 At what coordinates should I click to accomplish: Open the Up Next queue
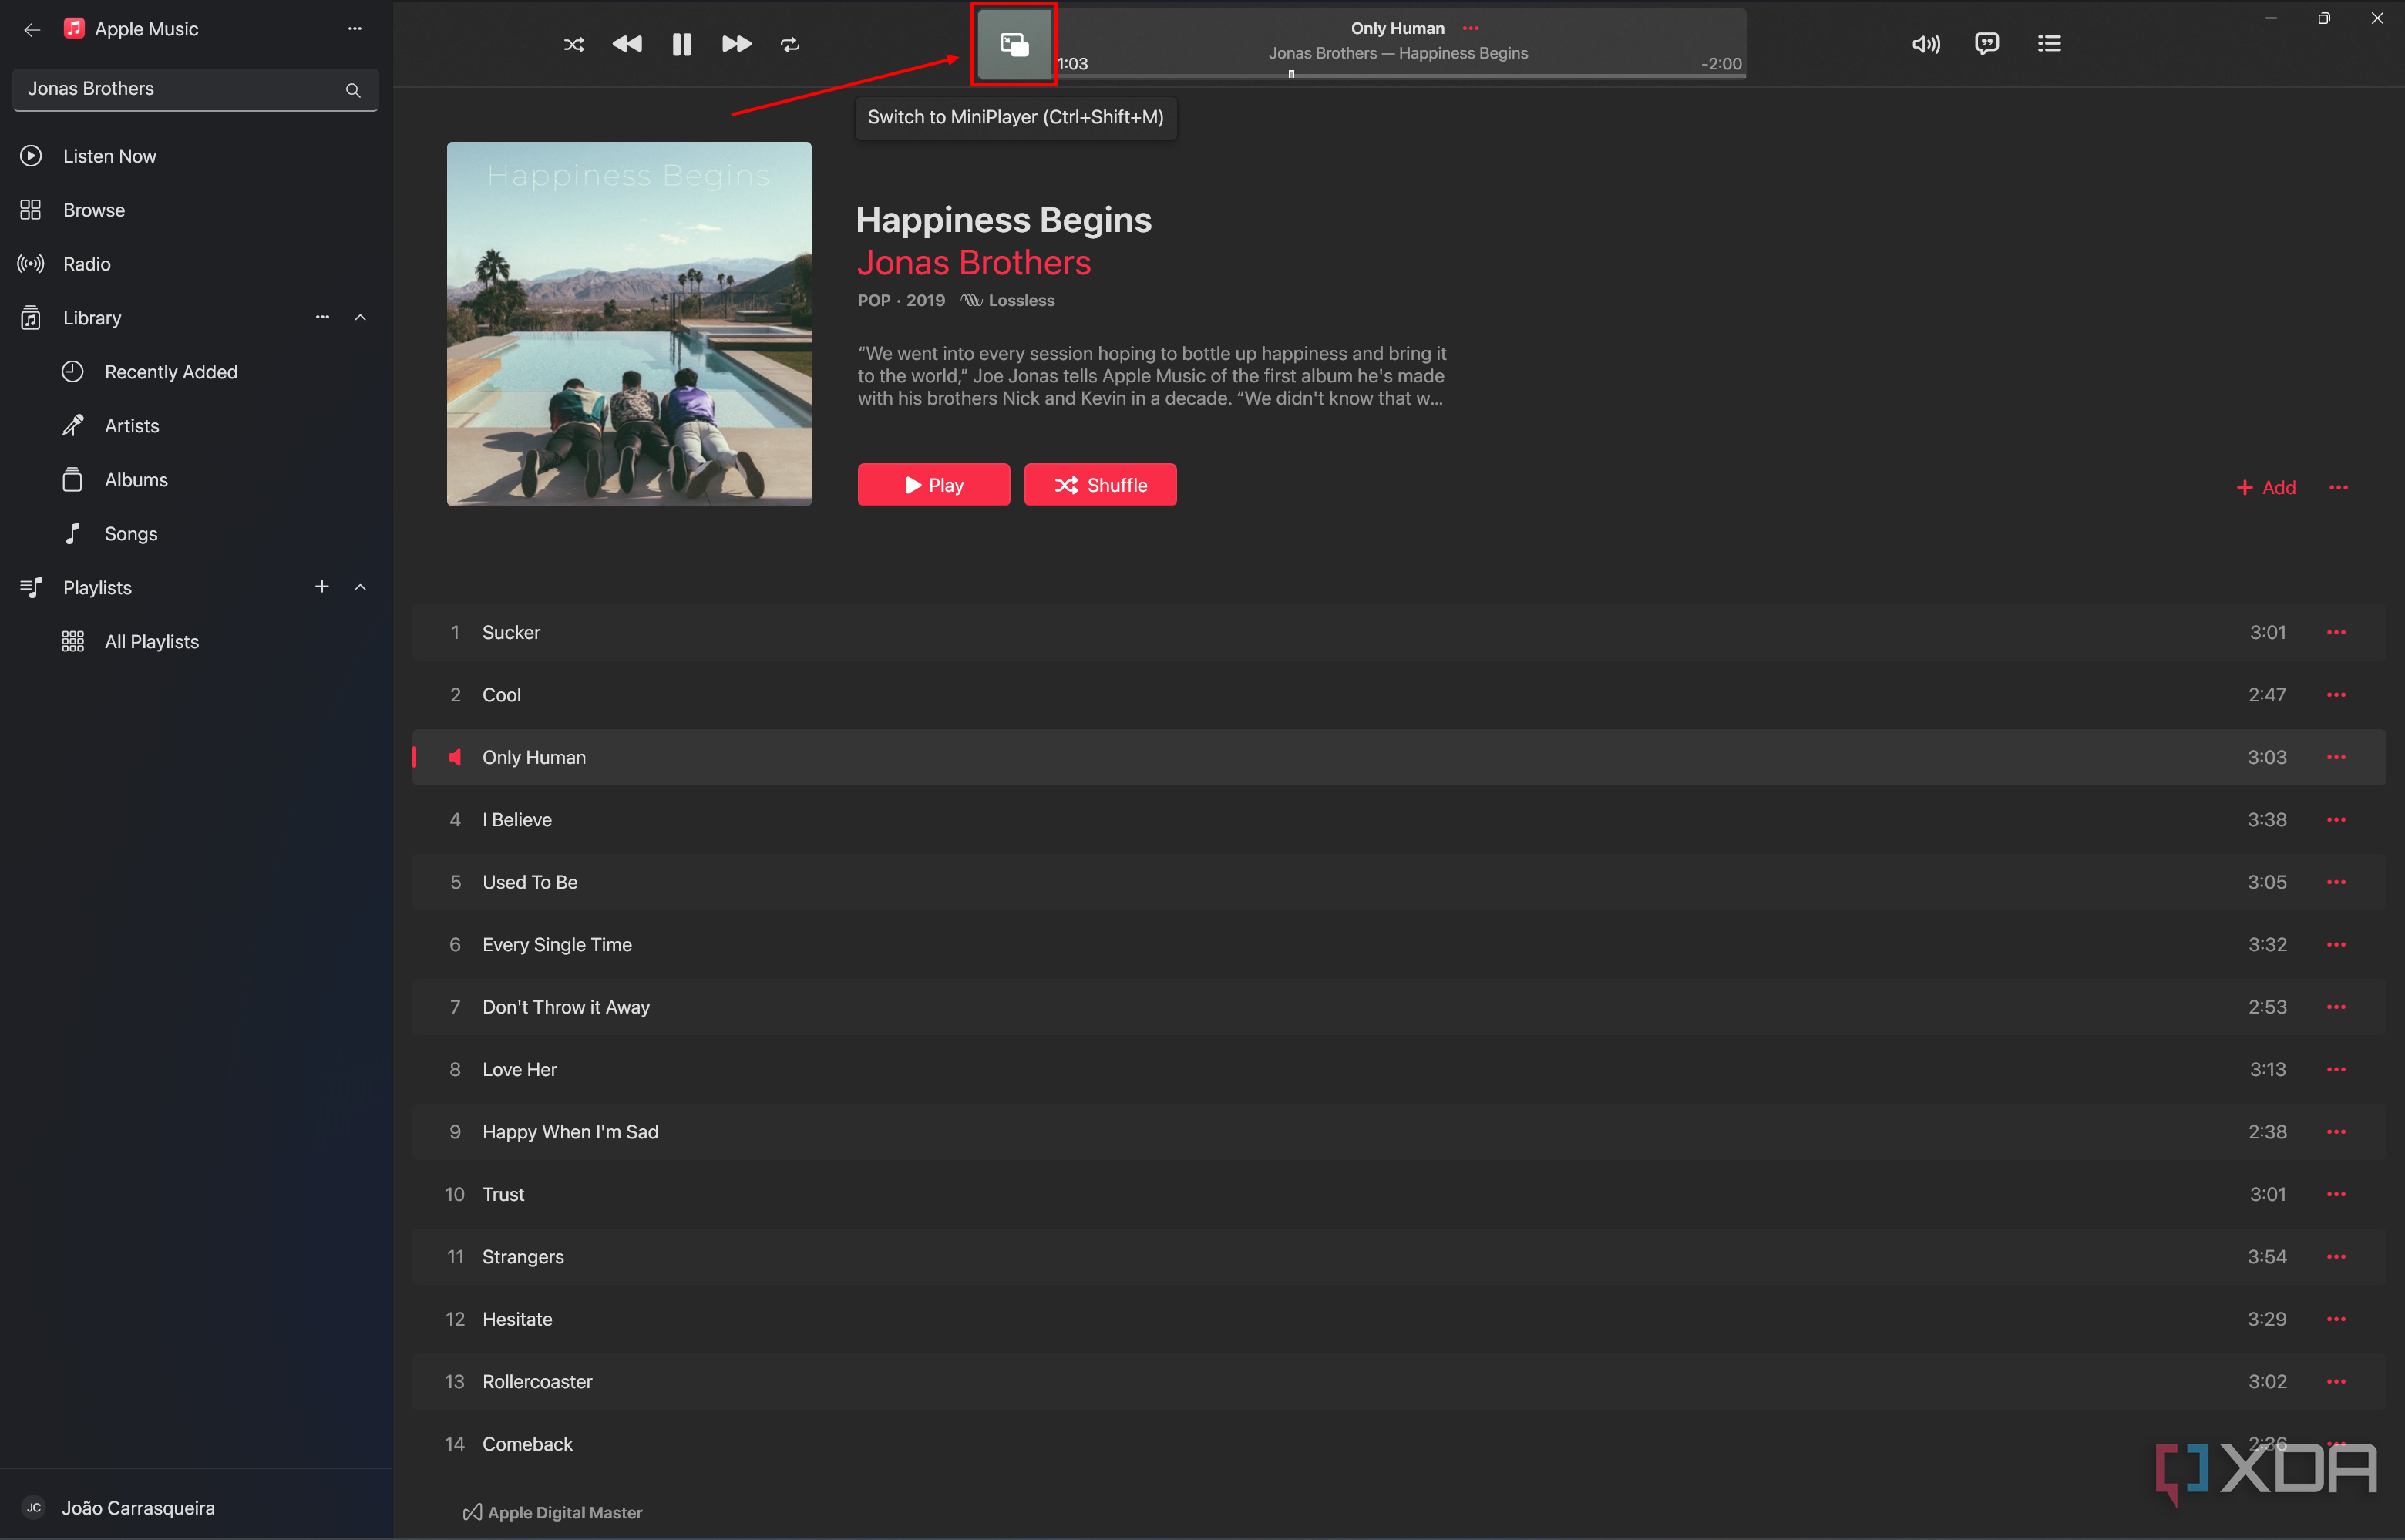(2049, 44)
